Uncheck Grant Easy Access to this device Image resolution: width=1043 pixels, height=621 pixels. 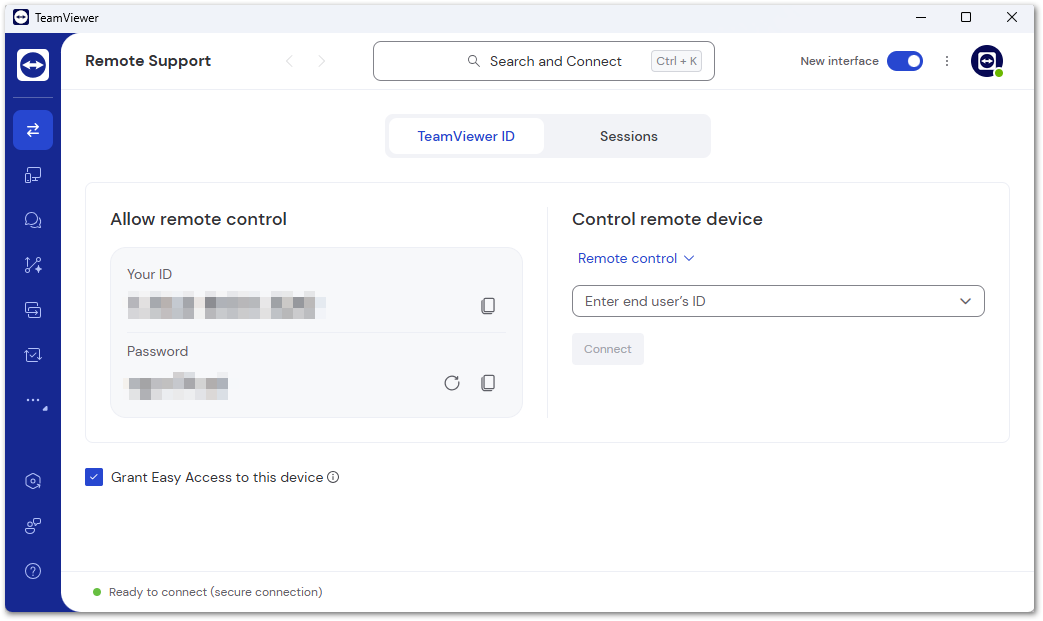(x=94, y=477)
